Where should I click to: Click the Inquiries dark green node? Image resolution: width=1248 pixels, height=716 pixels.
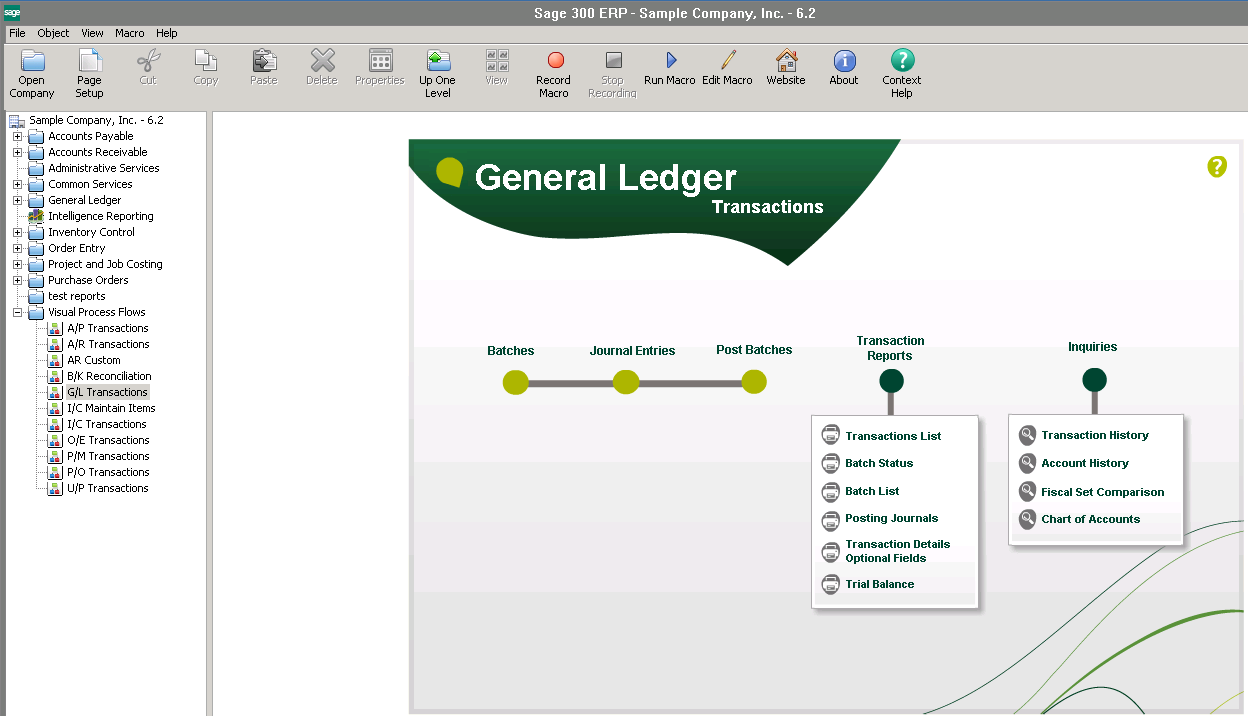click(x=1094, y=380)
